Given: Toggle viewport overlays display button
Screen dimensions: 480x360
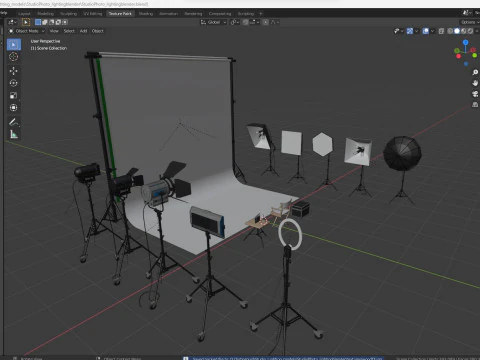Looking at the screenshot, I should click(426, 31).
